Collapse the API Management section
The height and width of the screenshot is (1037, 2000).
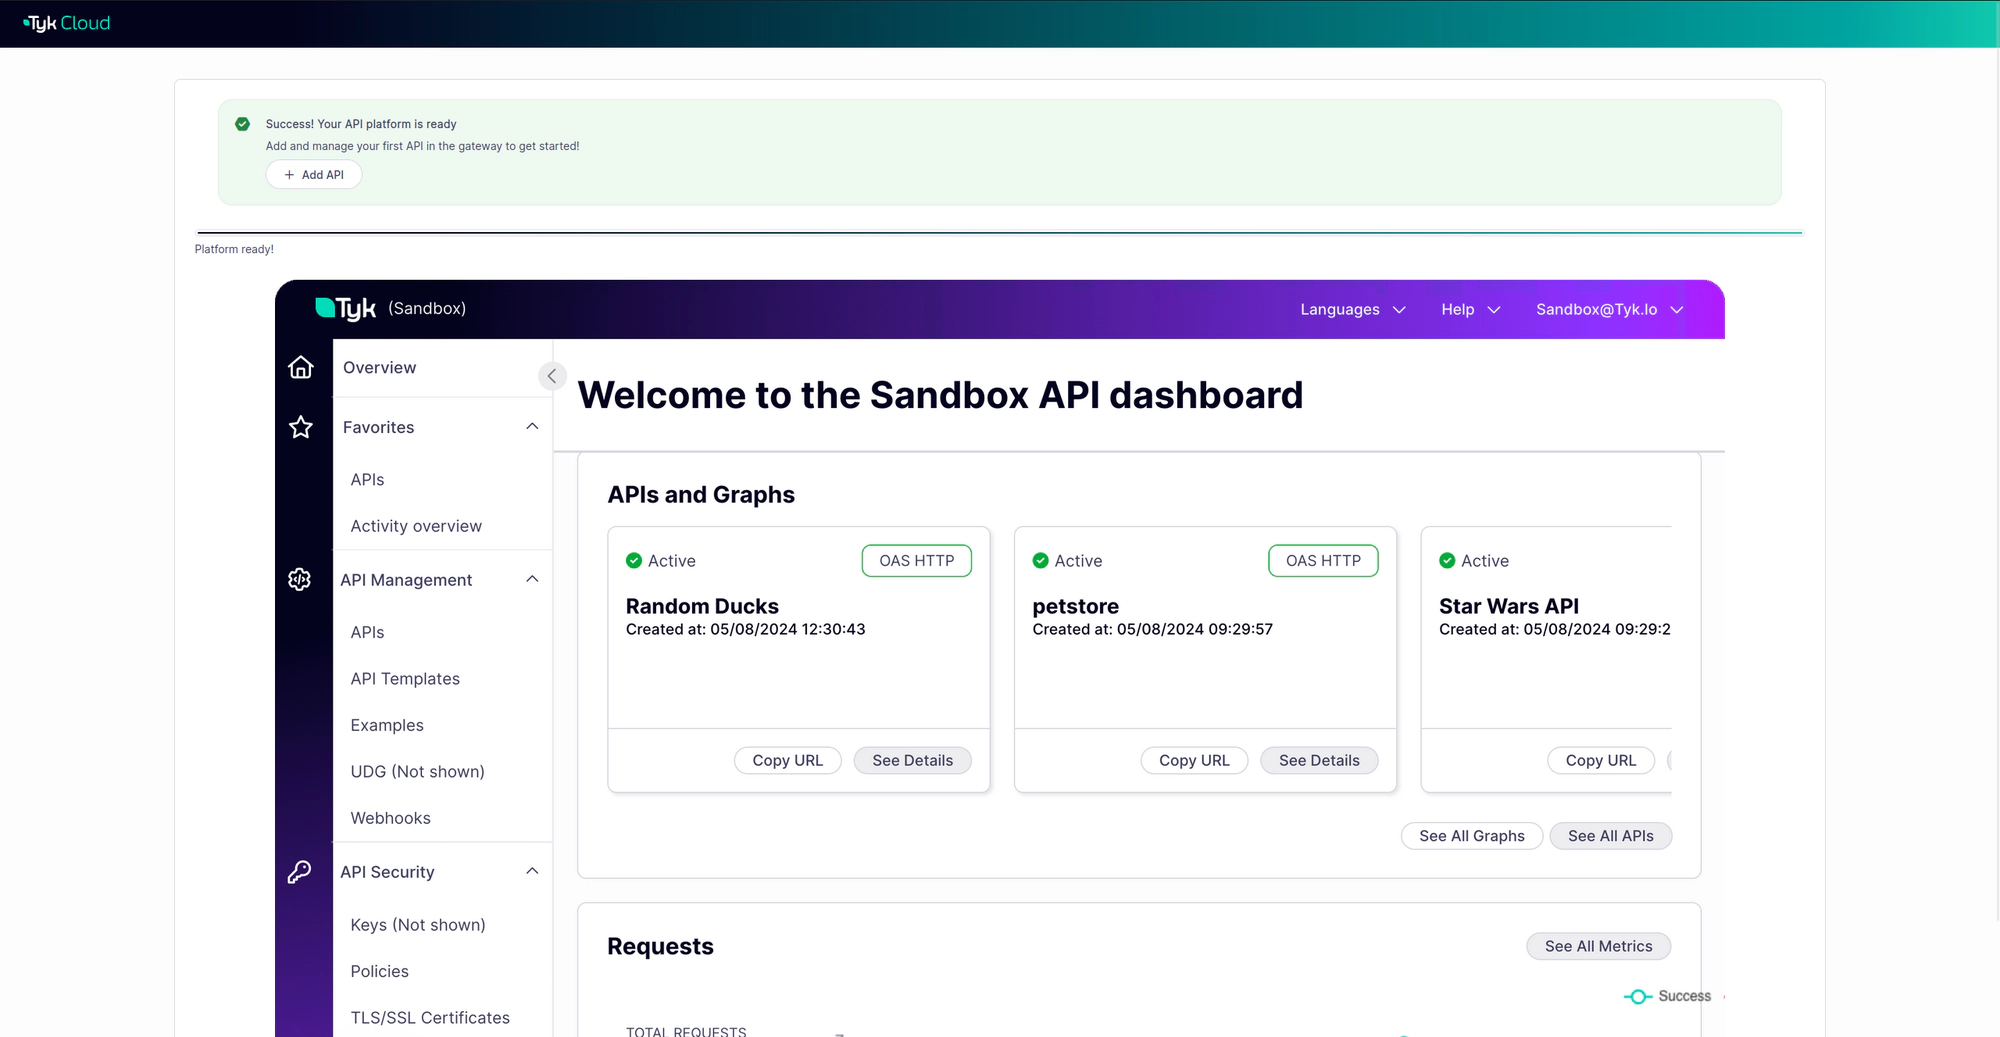(532, 580)
